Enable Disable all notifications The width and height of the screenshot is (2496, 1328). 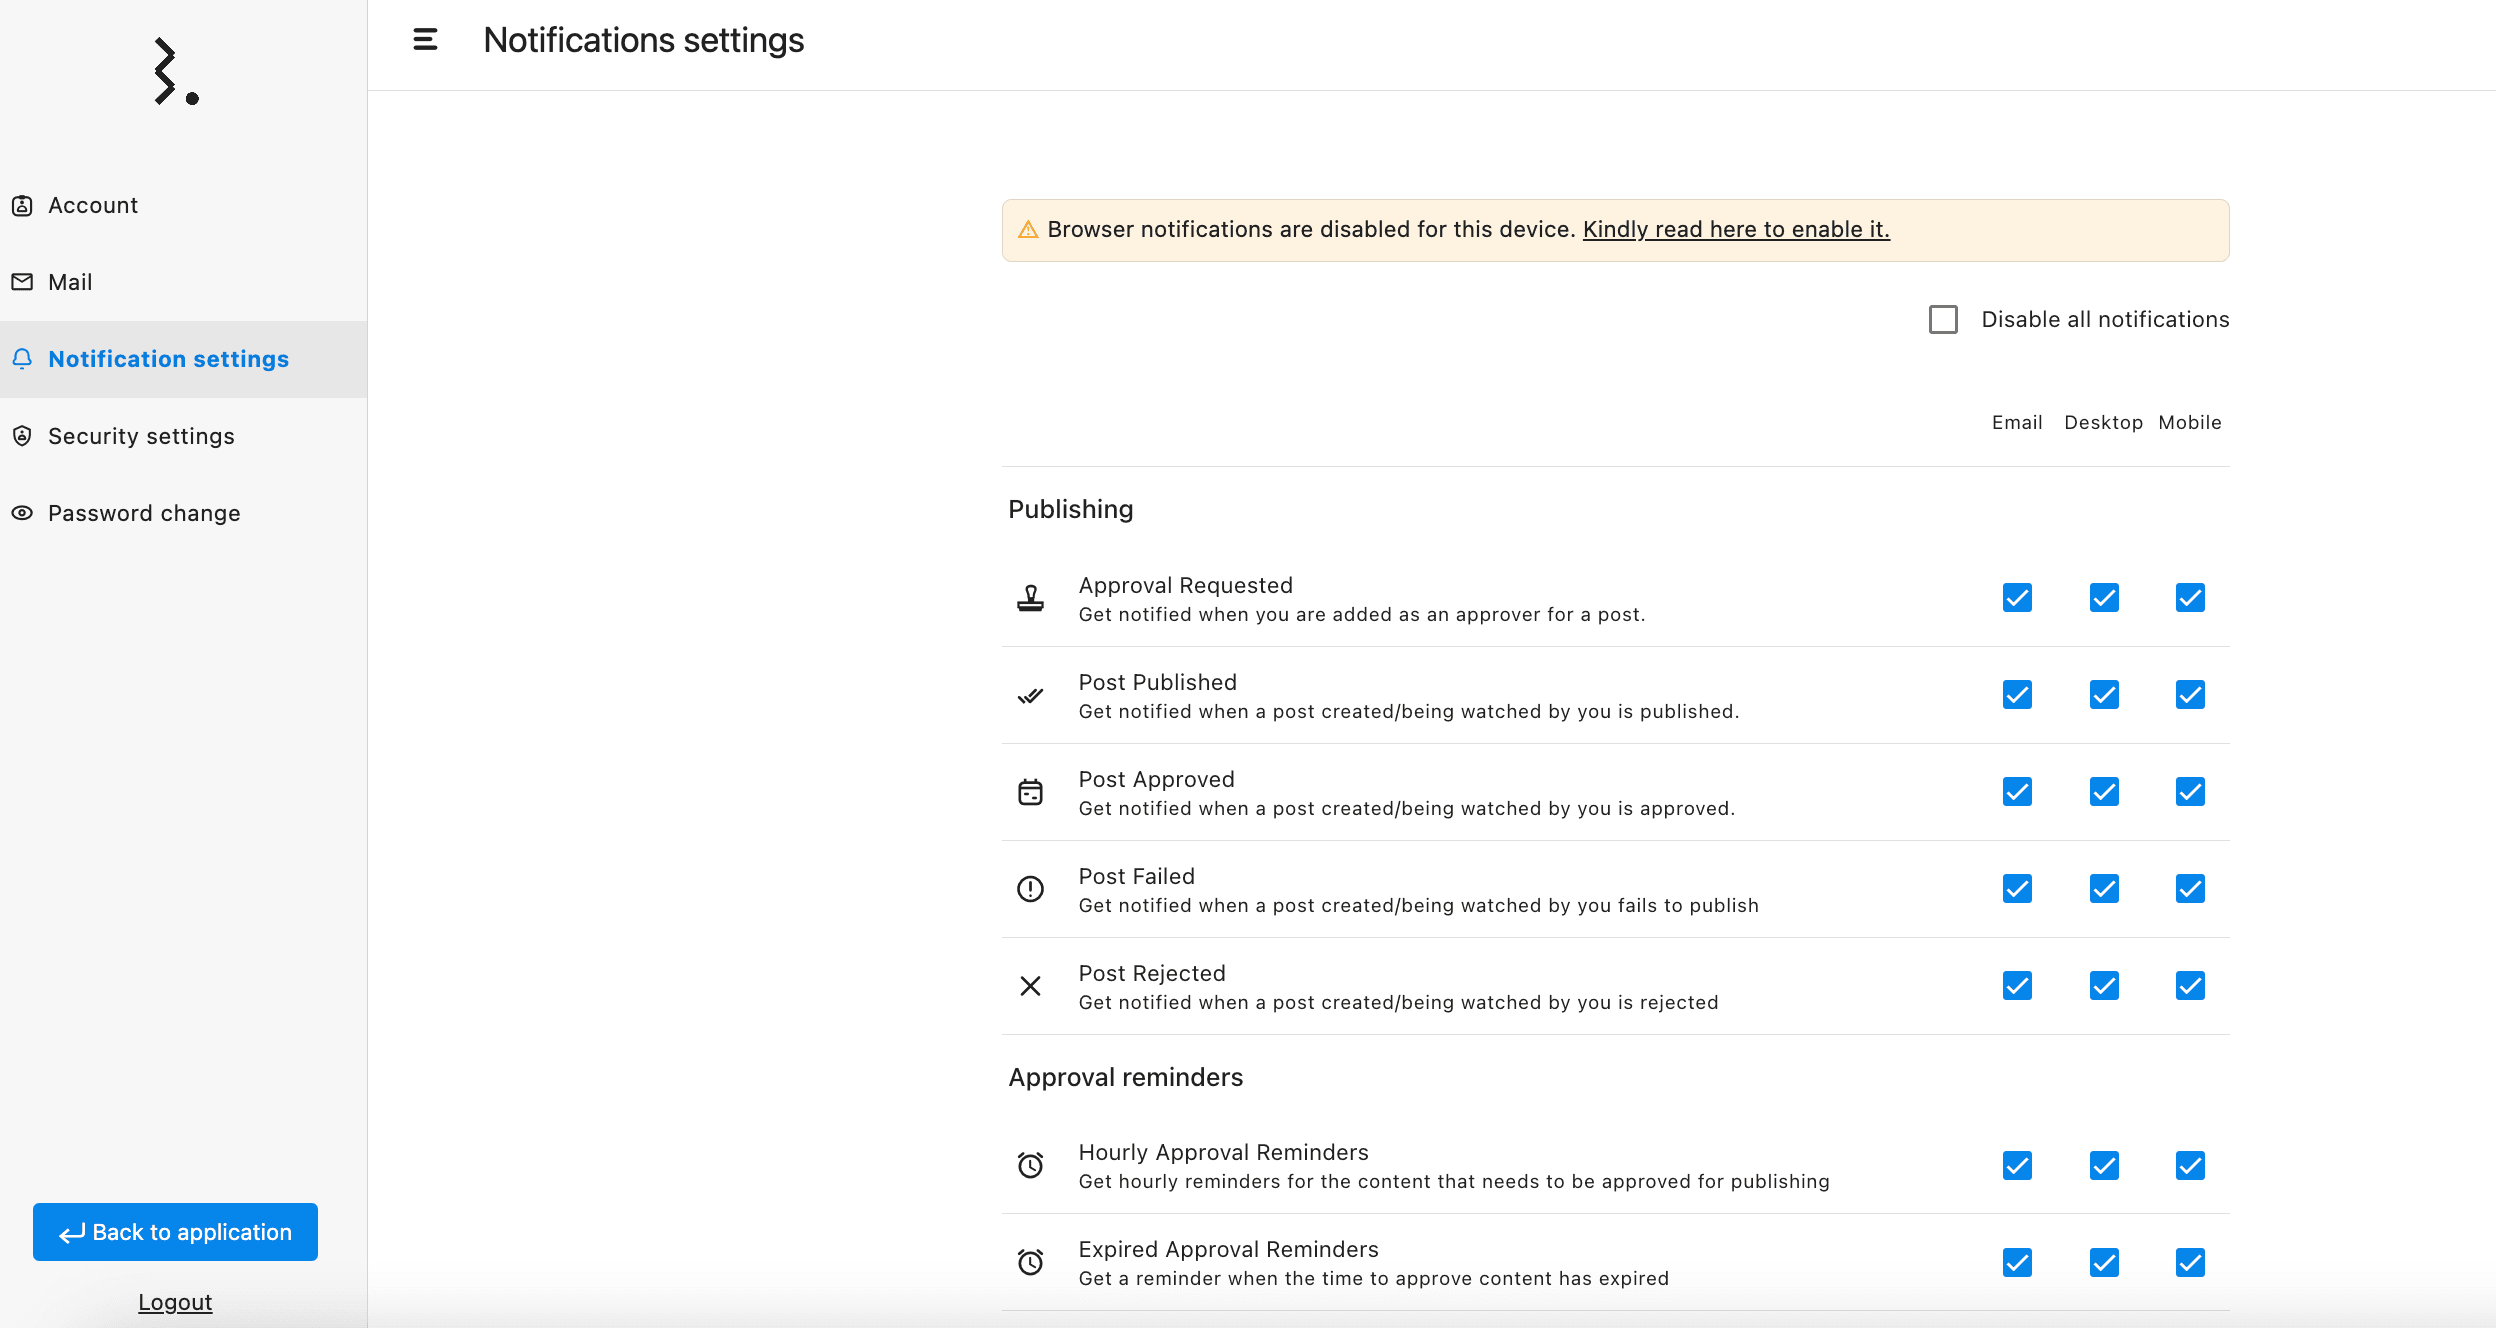[x=1942, y=319]
